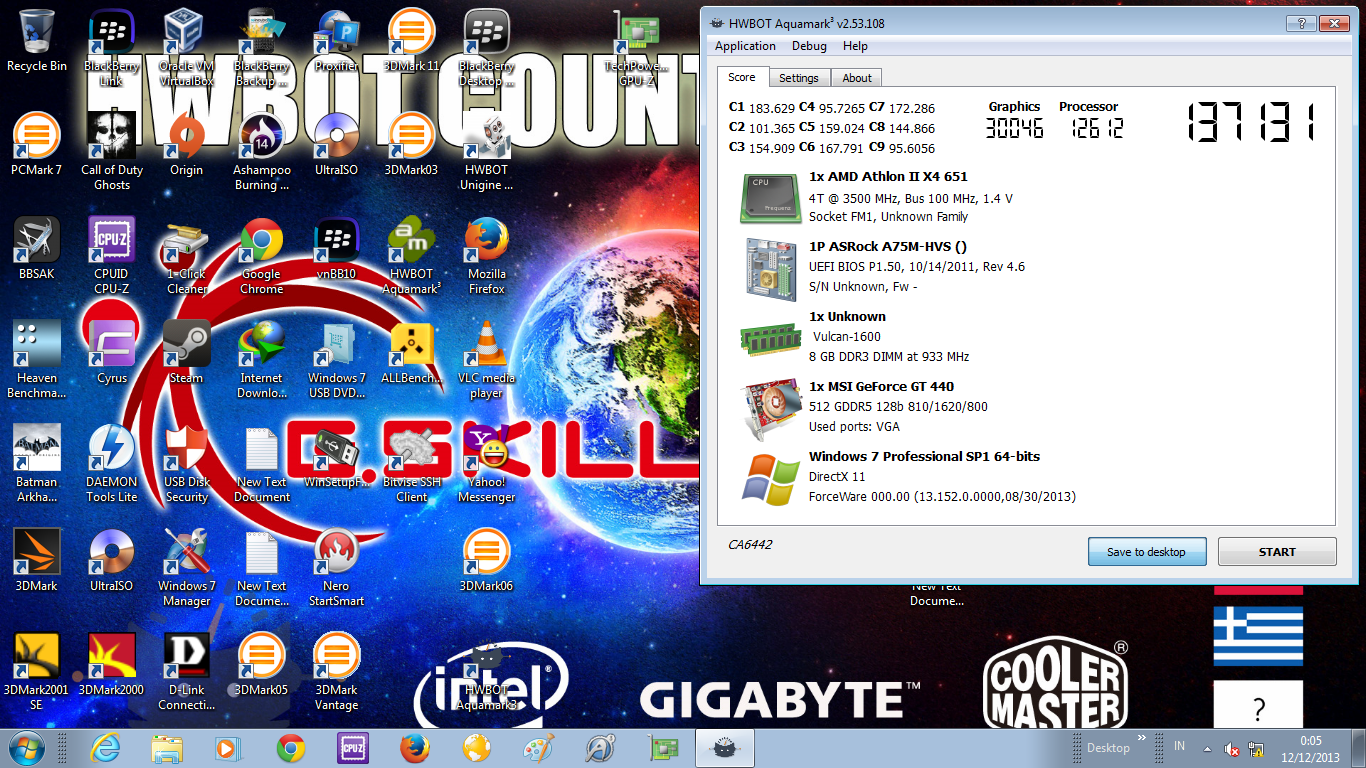Select the Yahoo! Messenger desktop icon
This screenshot has height=768, width=1366.
coord(486,463)
